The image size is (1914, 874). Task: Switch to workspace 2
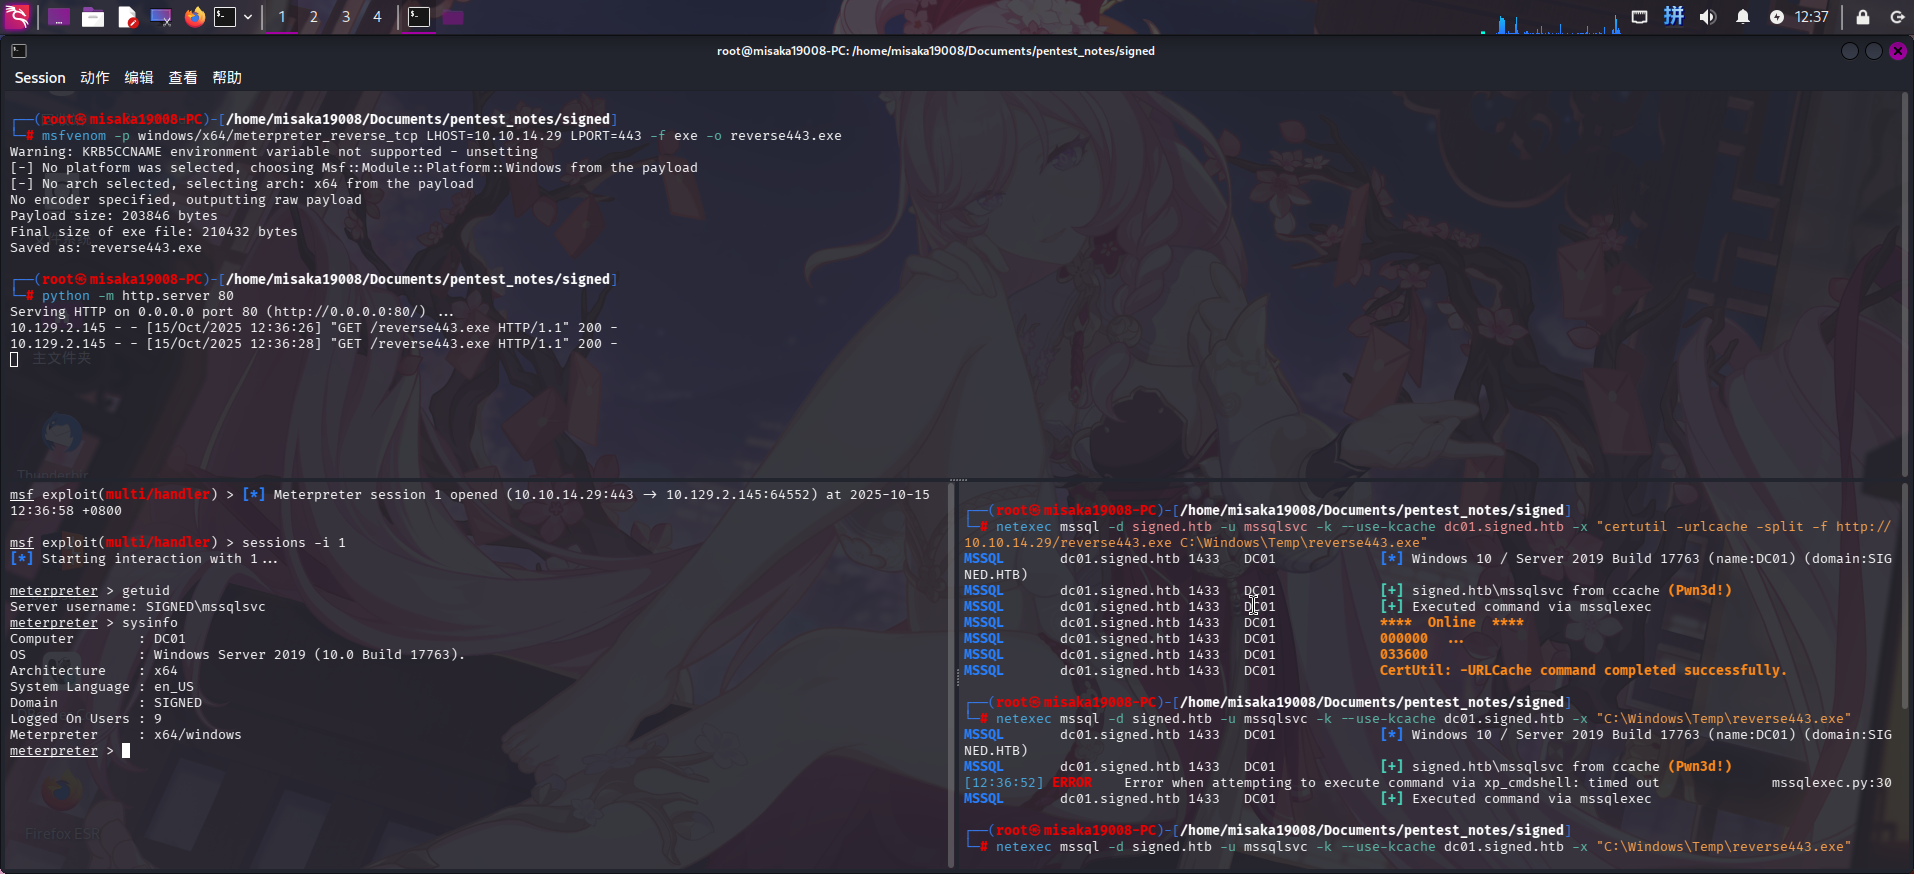[x=314, y=17]
